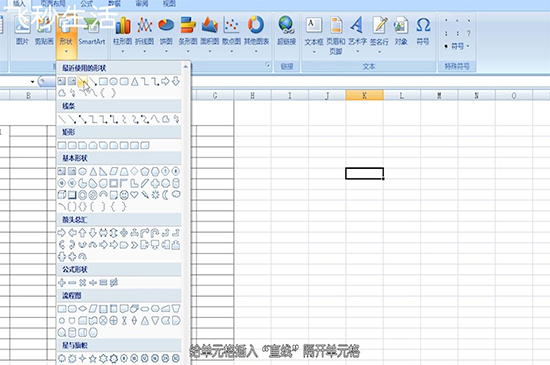Open the 剪贴画 clip art tool
Image resolution: width=550 pixels, height=365 pixels.
coord(44,31)
